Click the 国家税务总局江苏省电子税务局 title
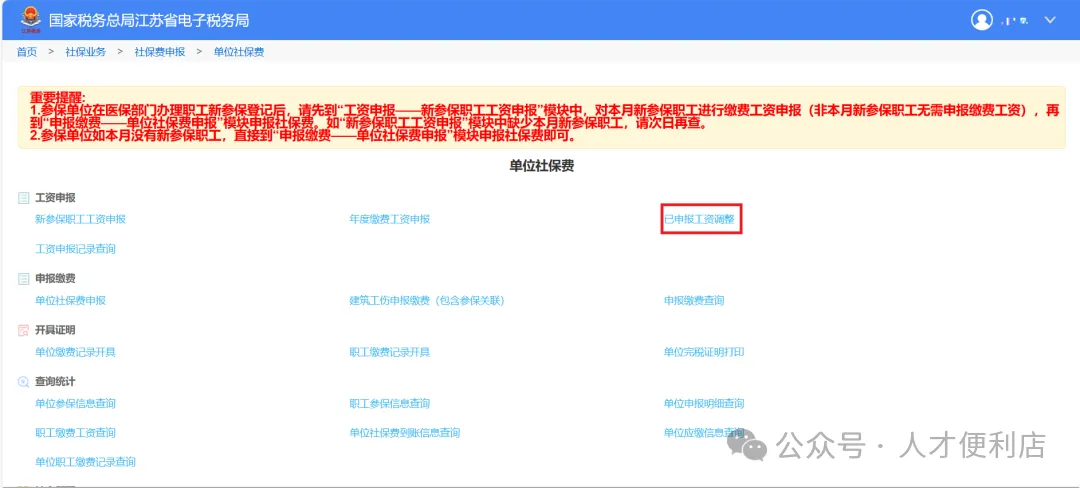This screenshot has width=1080, height=488. 149,20
